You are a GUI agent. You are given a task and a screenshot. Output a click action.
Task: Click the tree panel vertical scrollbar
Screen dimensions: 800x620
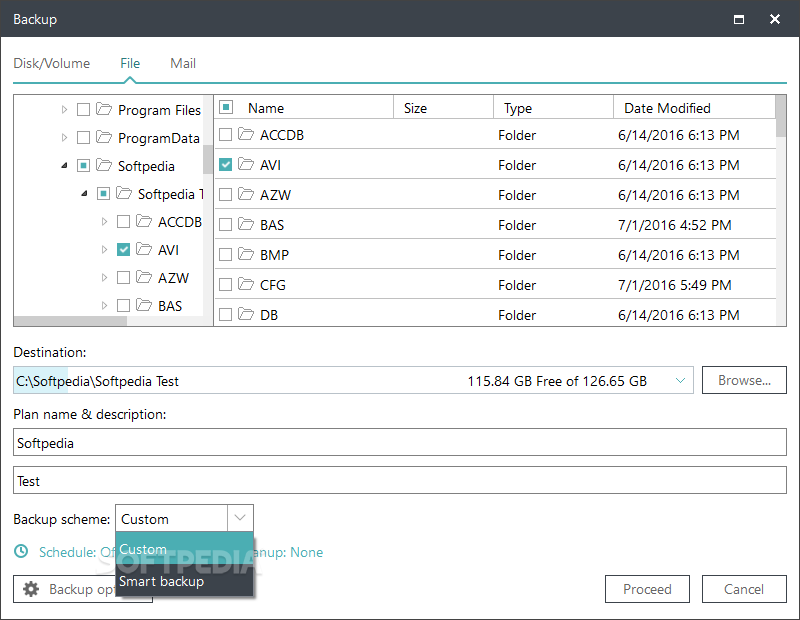tap(208, 159)
